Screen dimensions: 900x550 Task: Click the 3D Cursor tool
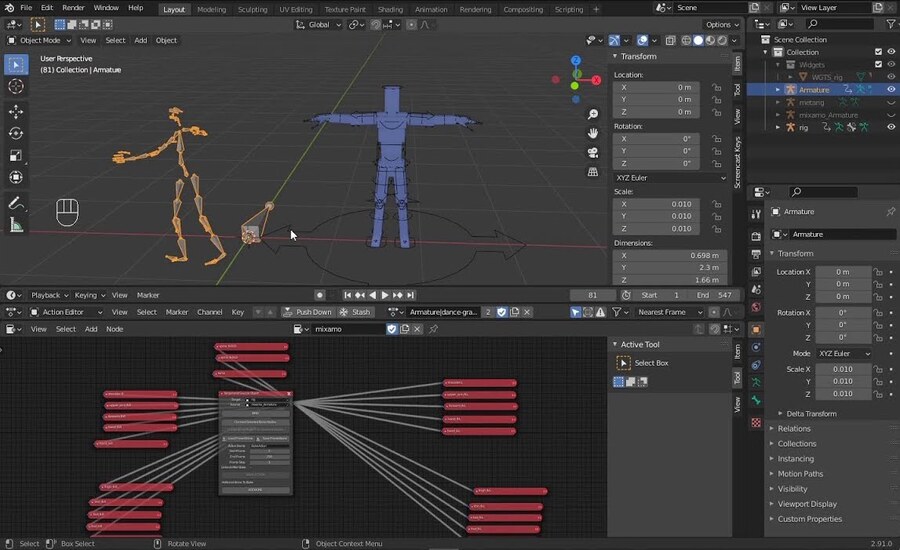[16, 86]
